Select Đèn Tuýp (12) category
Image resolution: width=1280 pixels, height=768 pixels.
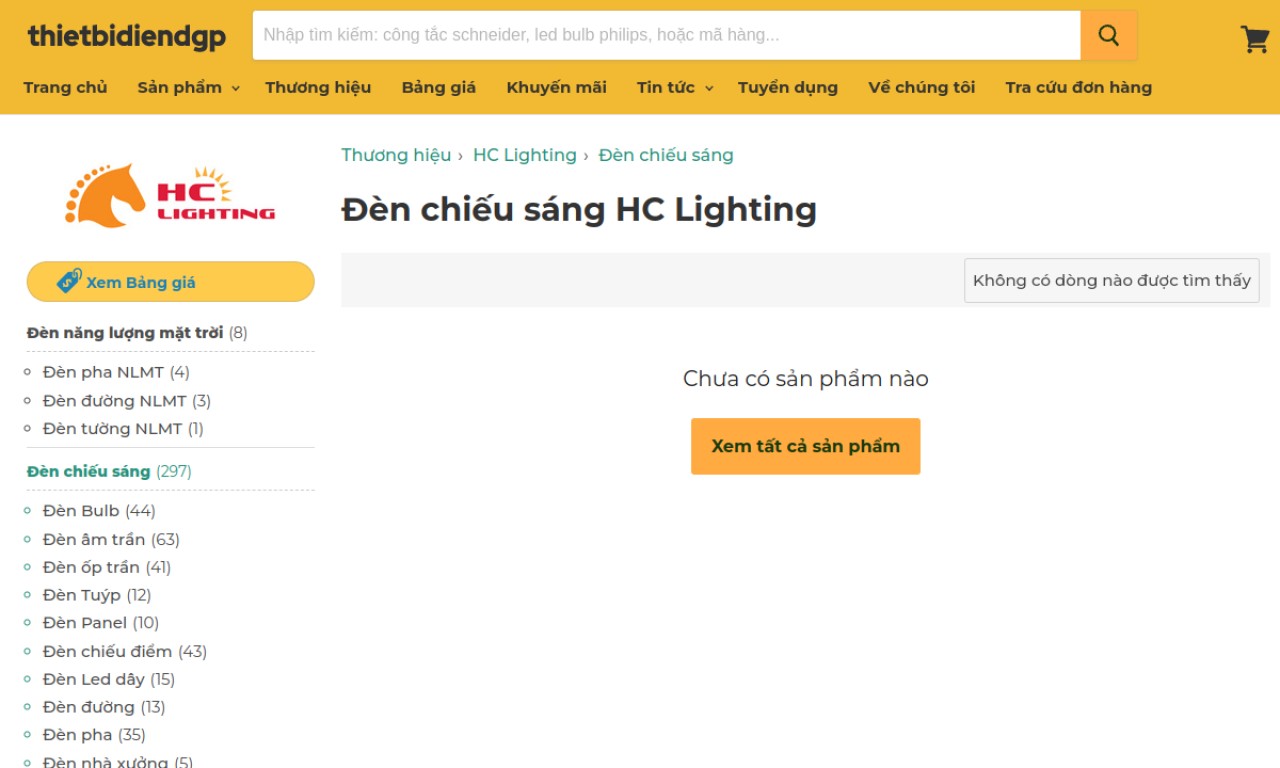click(97, 595)
